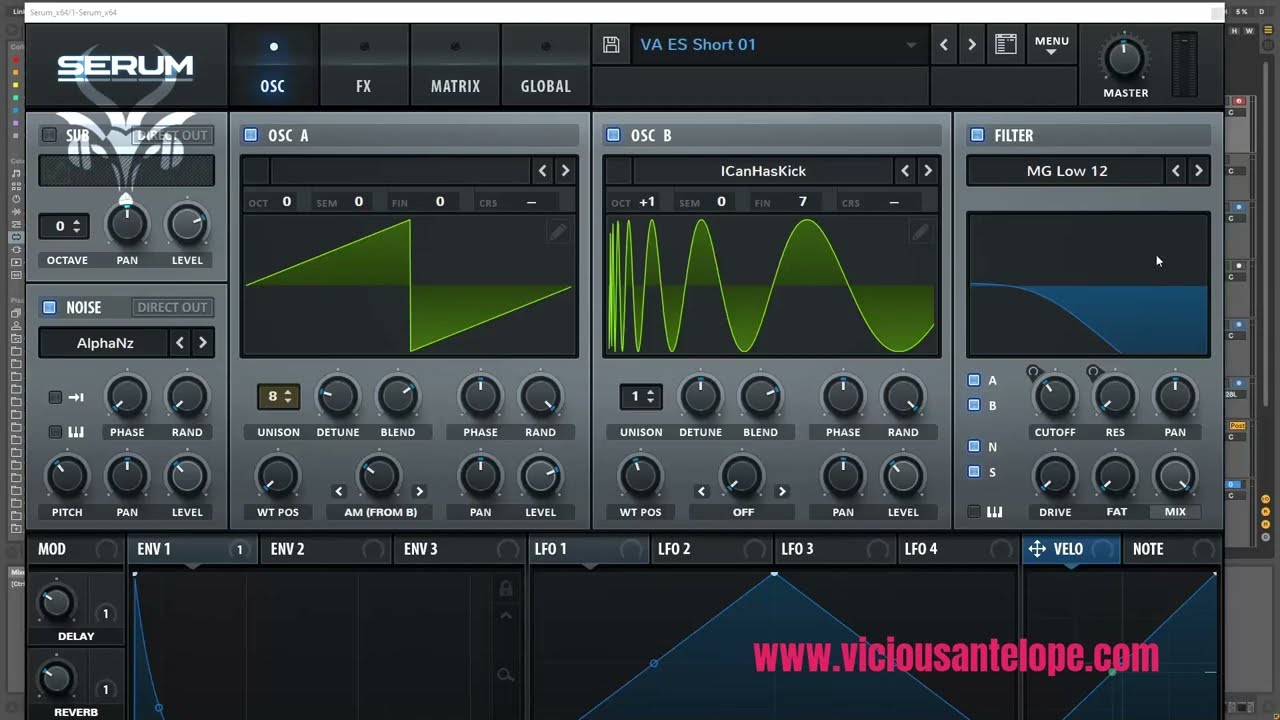Click next wavetable arrow for OSC A

pyautogui.click(x=565, y=171)
